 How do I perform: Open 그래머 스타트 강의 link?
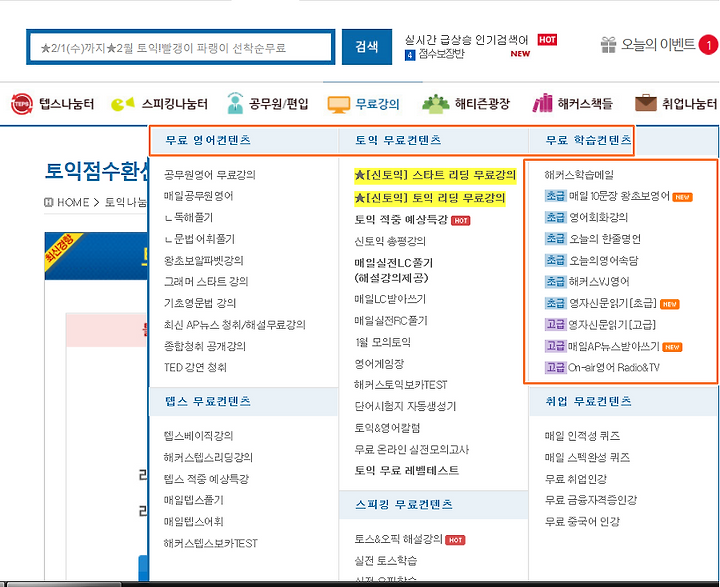pyautogui.click(x=206, y=282)
